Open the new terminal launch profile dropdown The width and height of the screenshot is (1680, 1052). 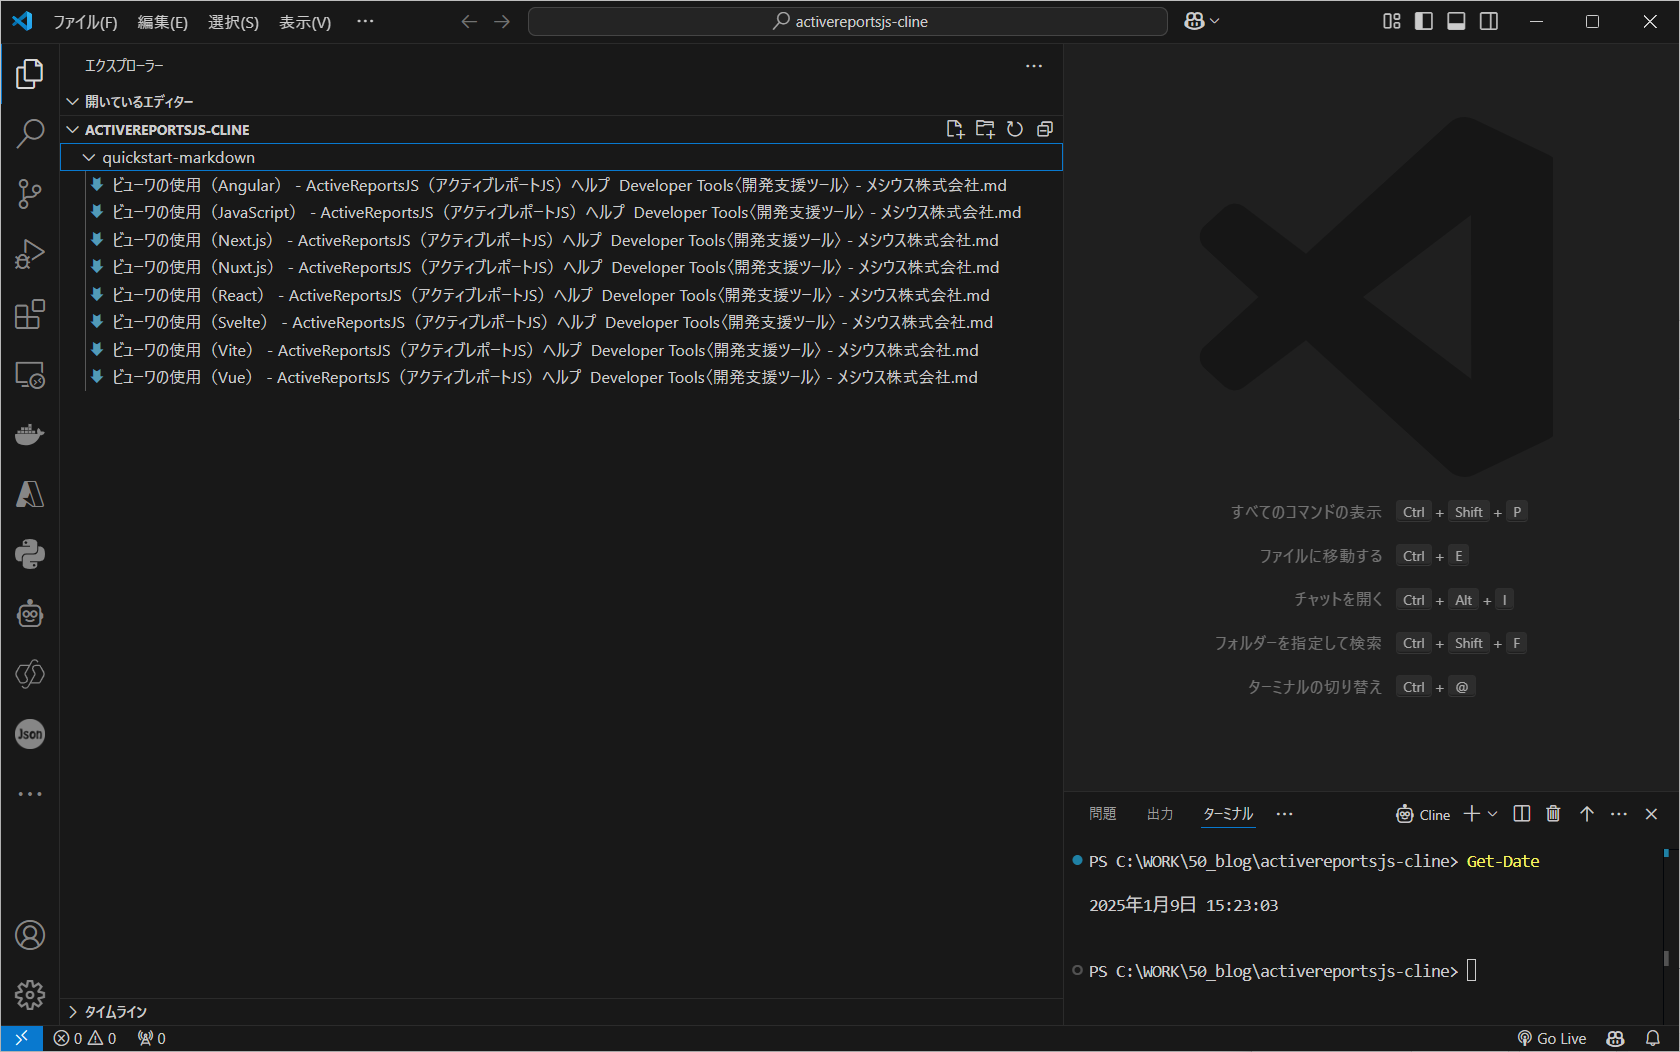(1493, 814)
